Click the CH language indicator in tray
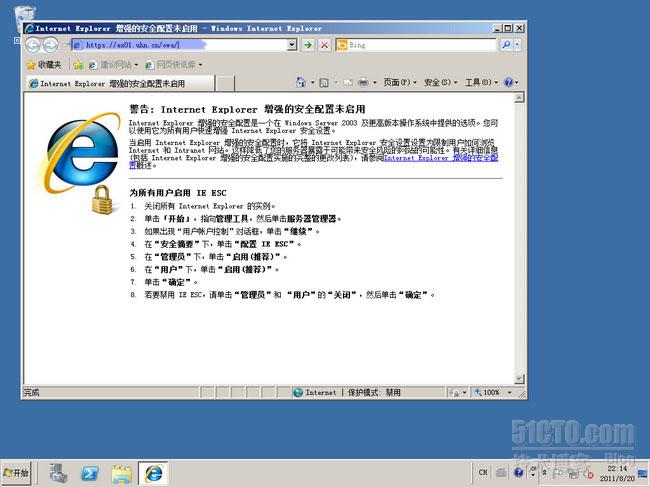 483,472
